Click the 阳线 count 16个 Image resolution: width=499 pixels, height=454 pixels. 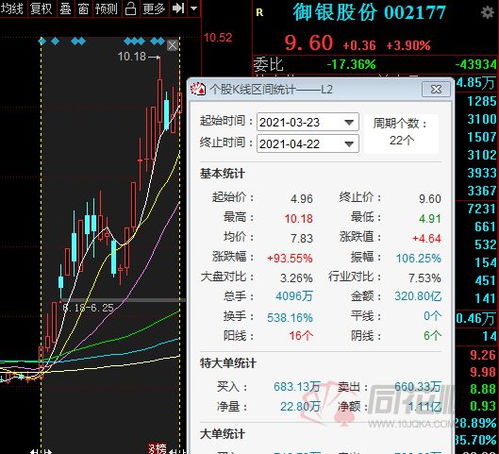[x=301, y=336]
